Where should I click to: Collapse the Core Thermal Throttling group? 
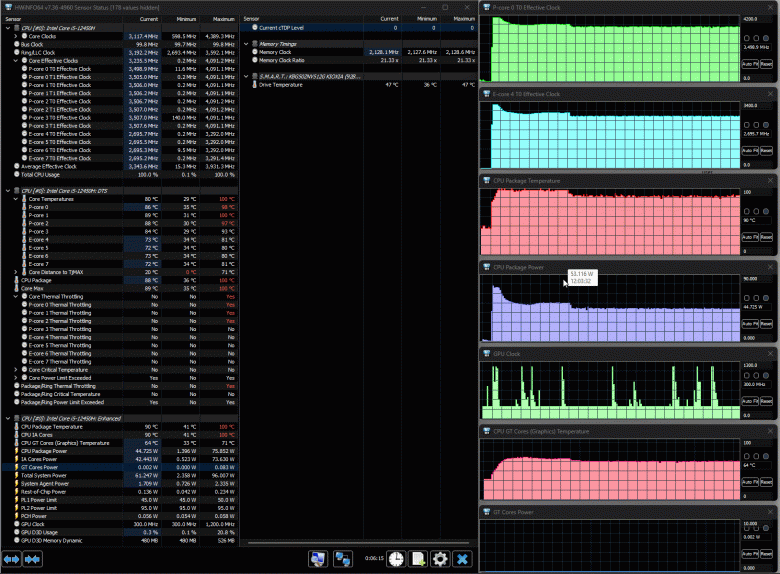tap(14, 297)
